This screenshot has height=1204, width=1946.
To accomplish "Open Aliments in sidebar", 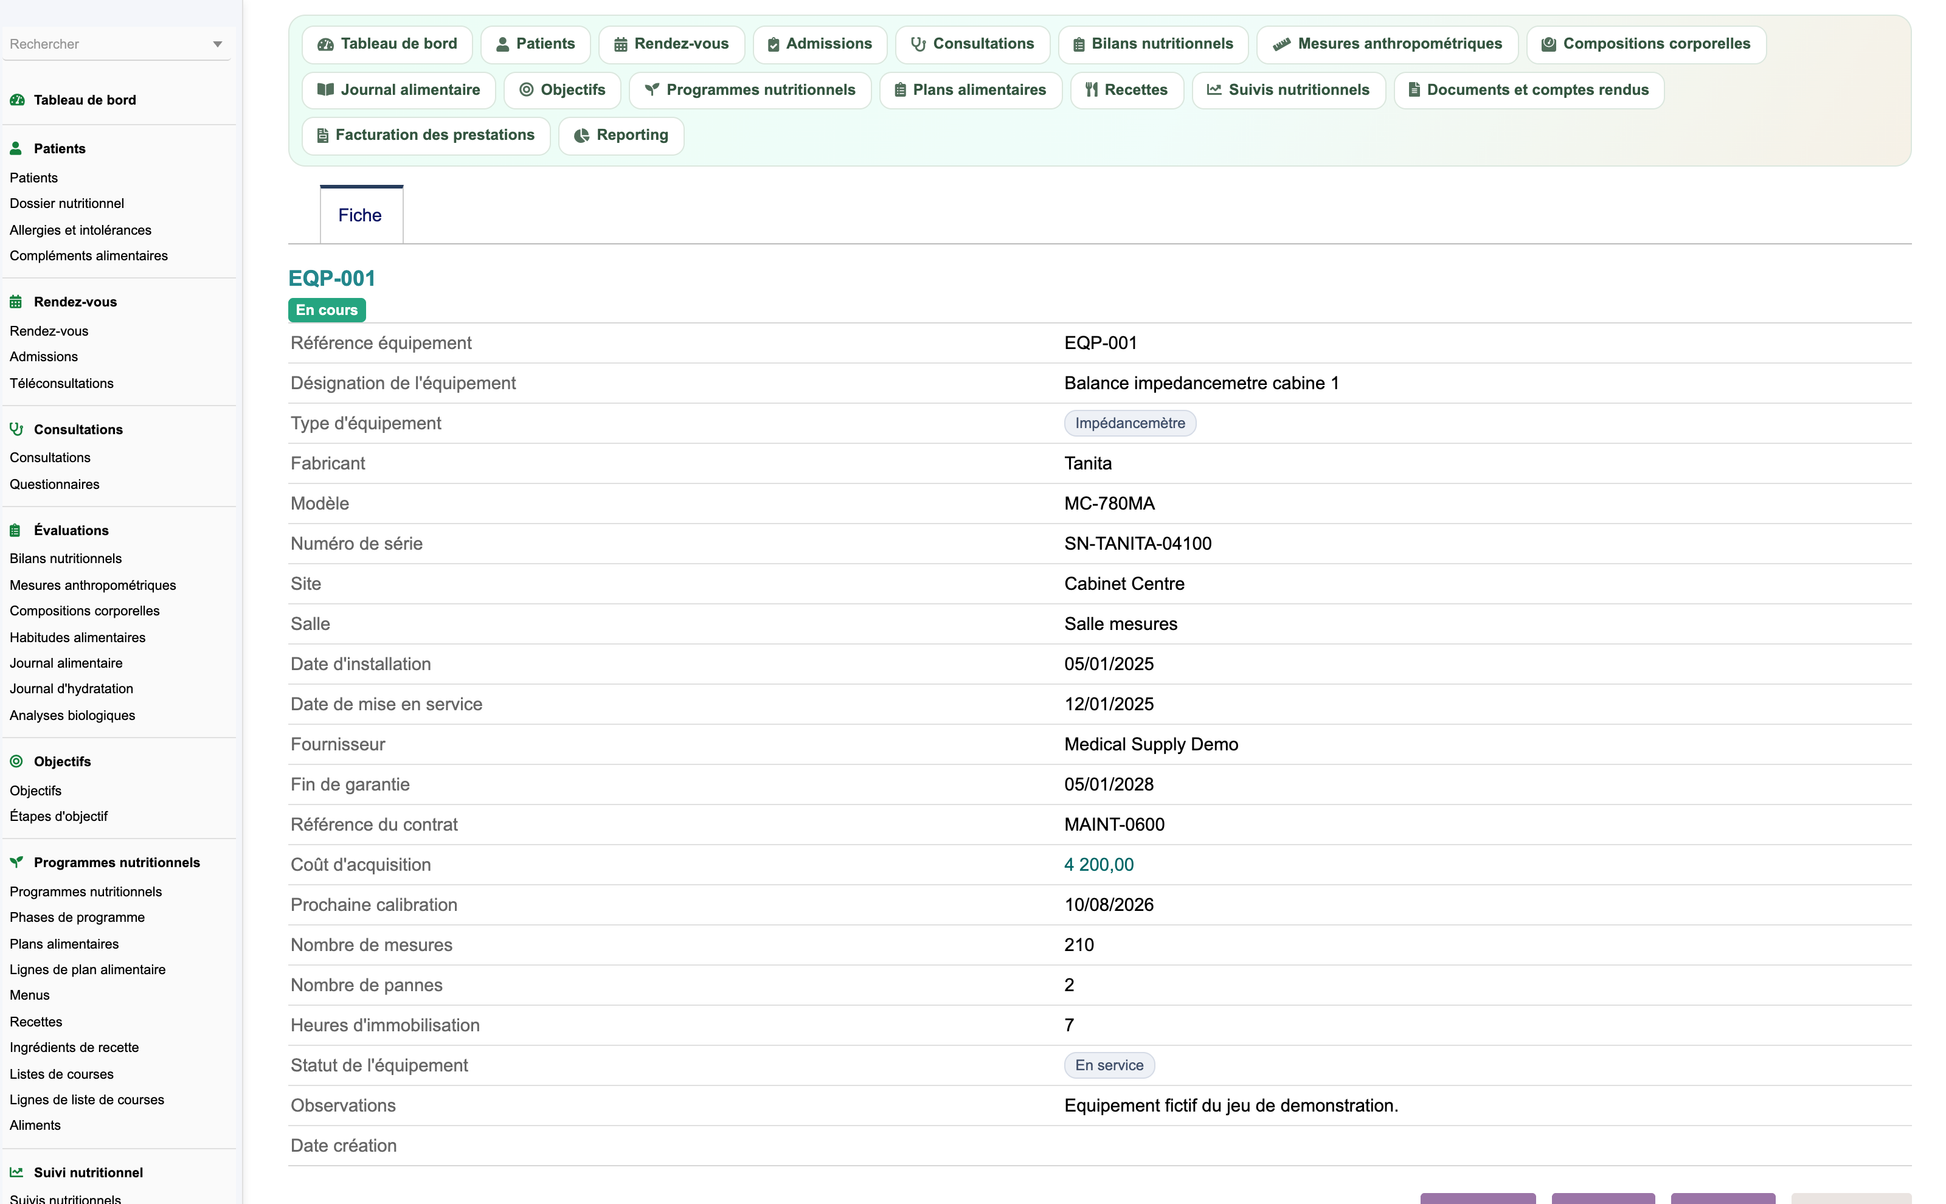I will [x=36, y=1126].
